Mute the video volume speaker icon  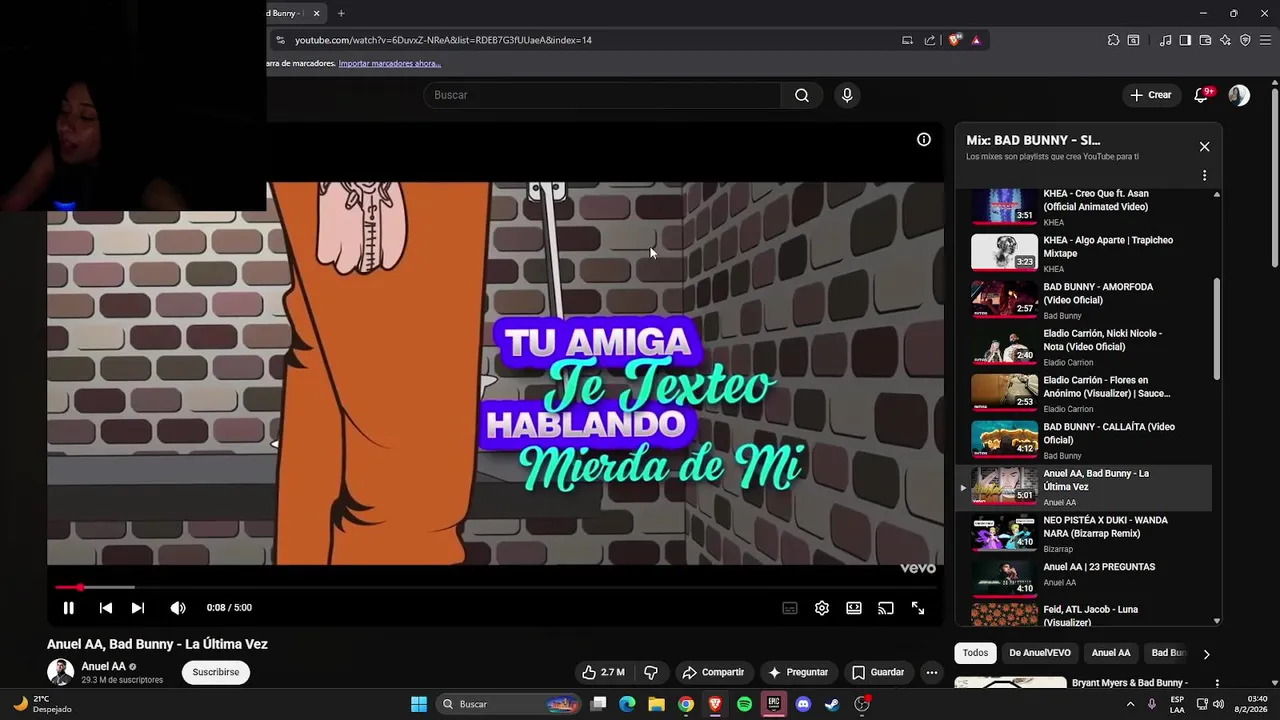click(x=178, y=608)
